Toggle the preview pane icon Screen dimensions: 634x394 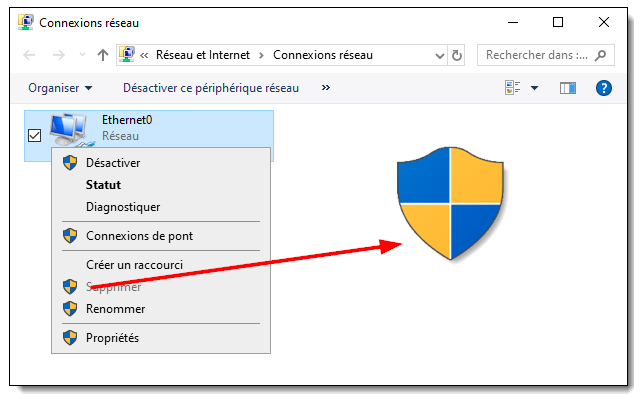(x=568, y=88)
